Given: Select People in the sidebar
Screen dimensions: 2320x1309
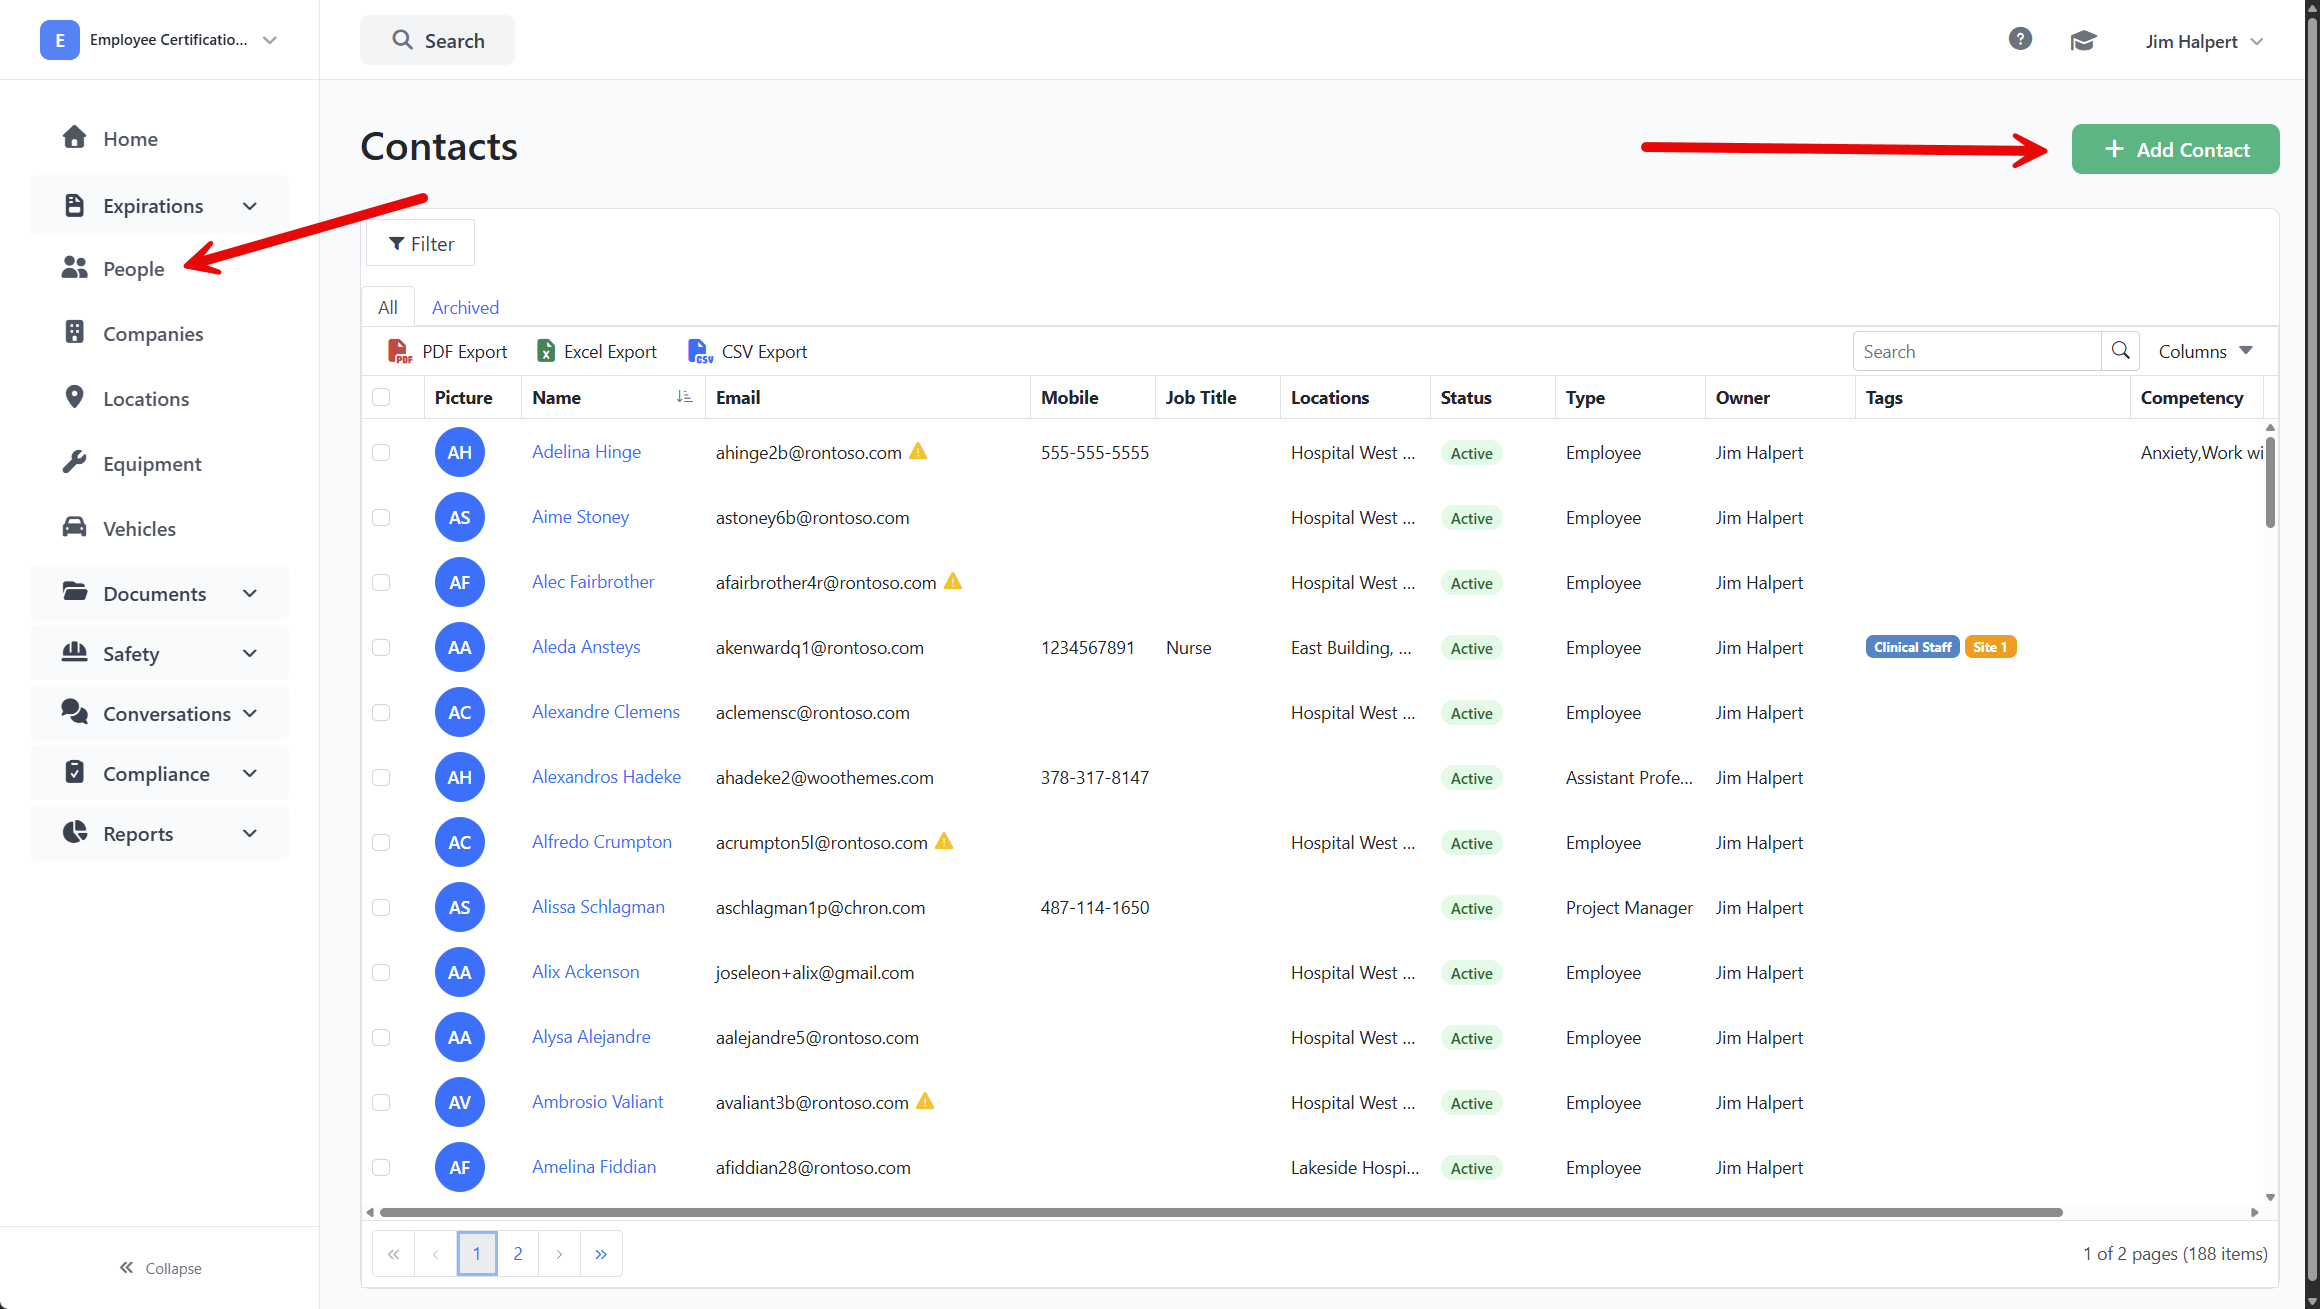Looking at the screenshot, I should pos(133,269).
